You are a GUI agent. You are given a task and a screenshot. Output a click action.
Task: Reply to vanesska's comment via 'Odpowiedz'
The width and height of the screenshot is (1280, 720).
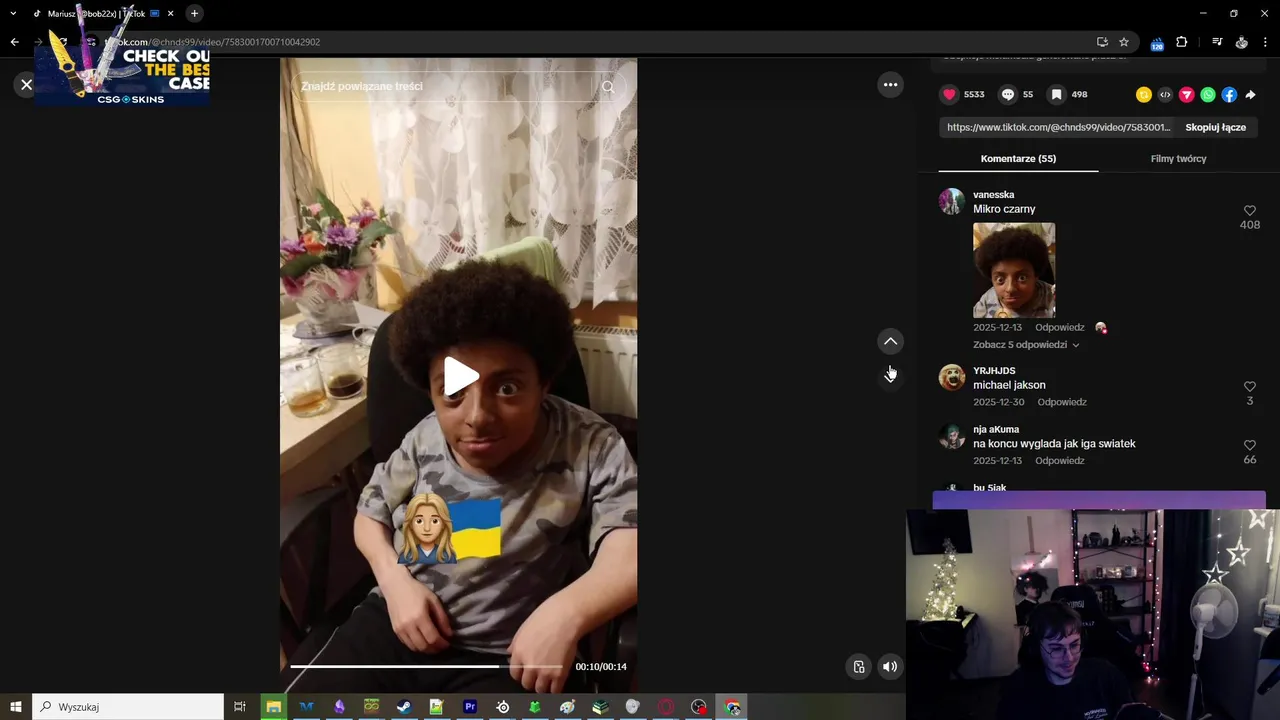pos(1059,328)
